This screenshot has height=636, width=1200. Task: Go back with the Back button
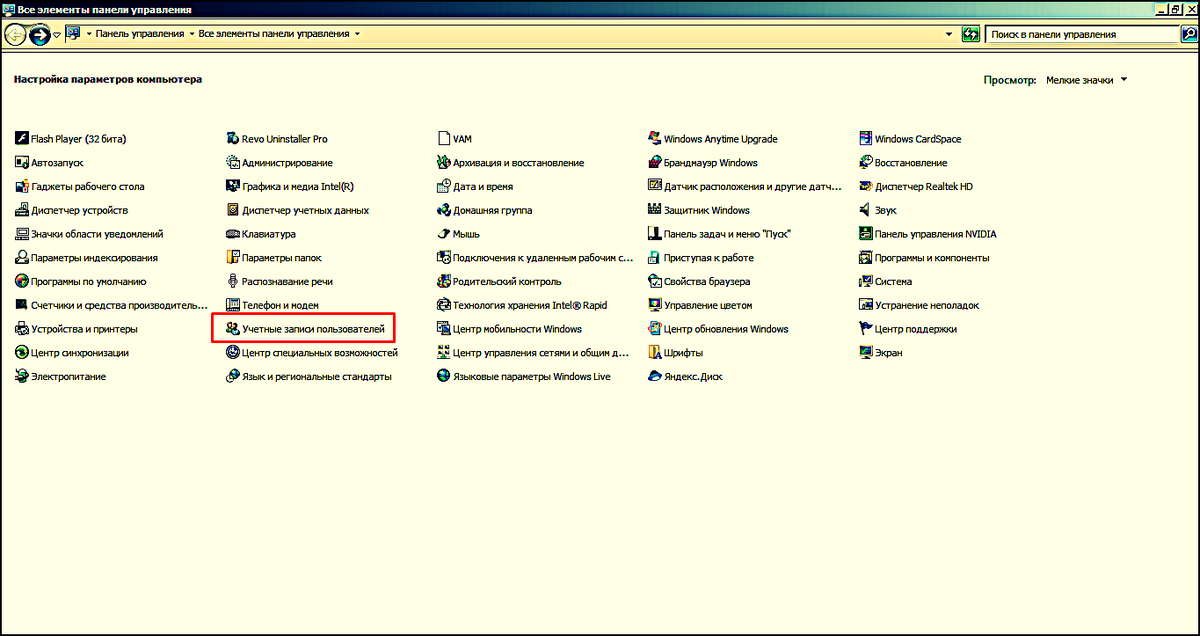pos(15,34)
